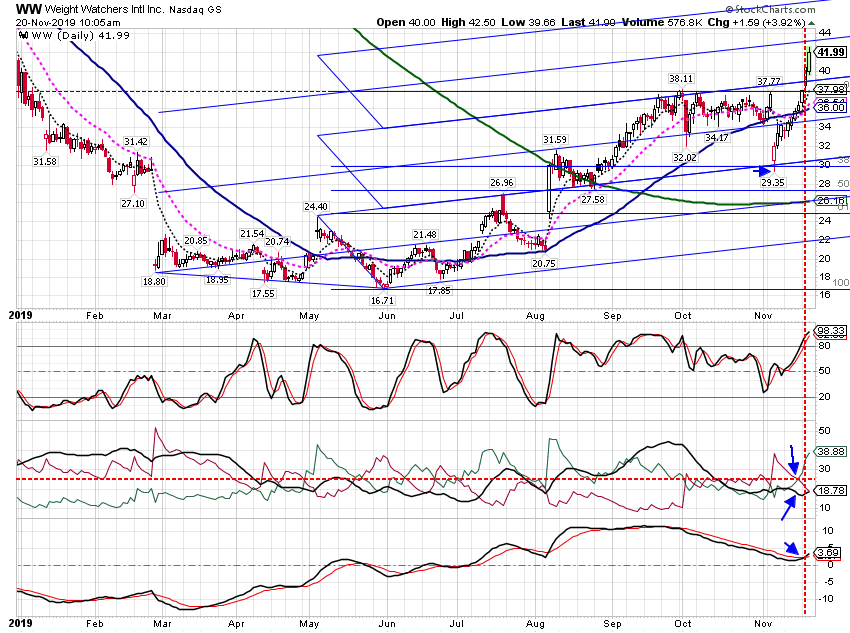This screenshot has height=633, width=850.
Task: Click the 'Low 39.66' header value
Action: tap(529, 22)
